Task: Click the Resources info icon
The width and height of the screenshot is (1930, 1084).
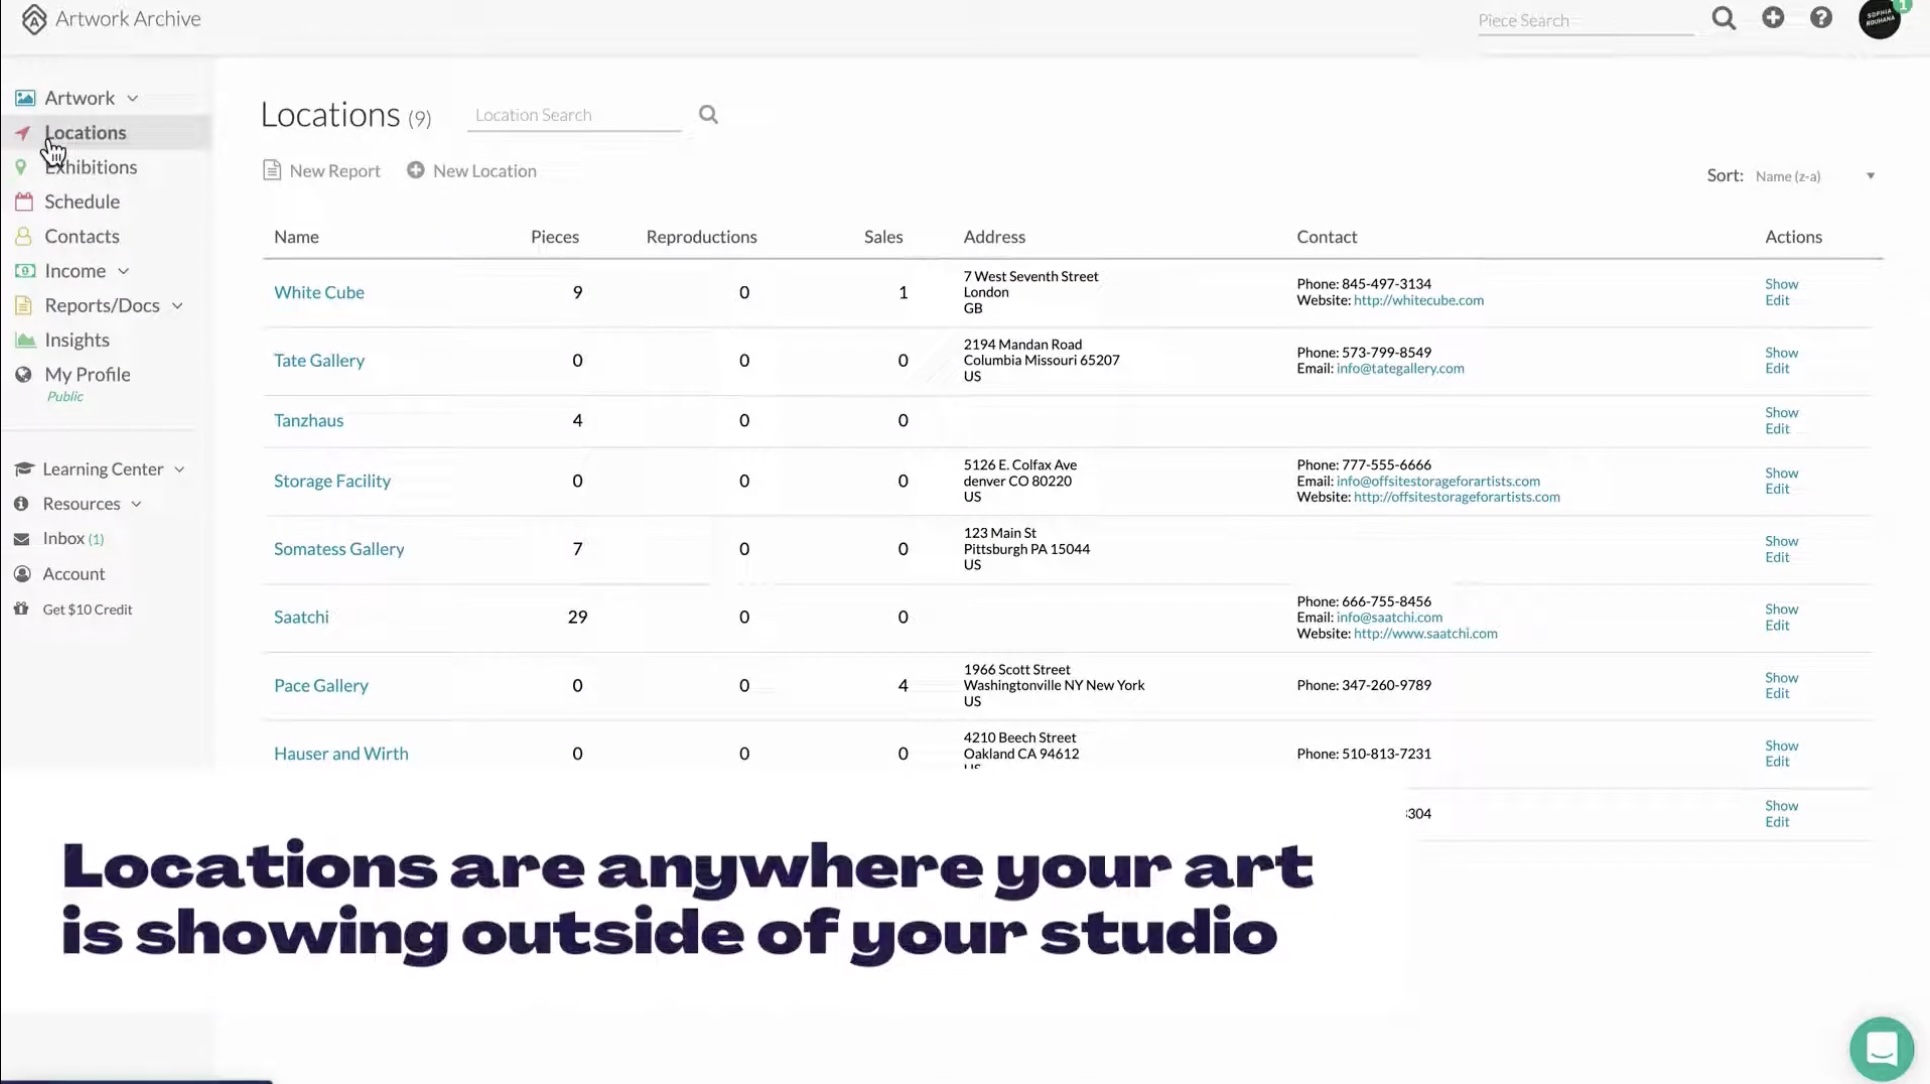Action: 21,504
